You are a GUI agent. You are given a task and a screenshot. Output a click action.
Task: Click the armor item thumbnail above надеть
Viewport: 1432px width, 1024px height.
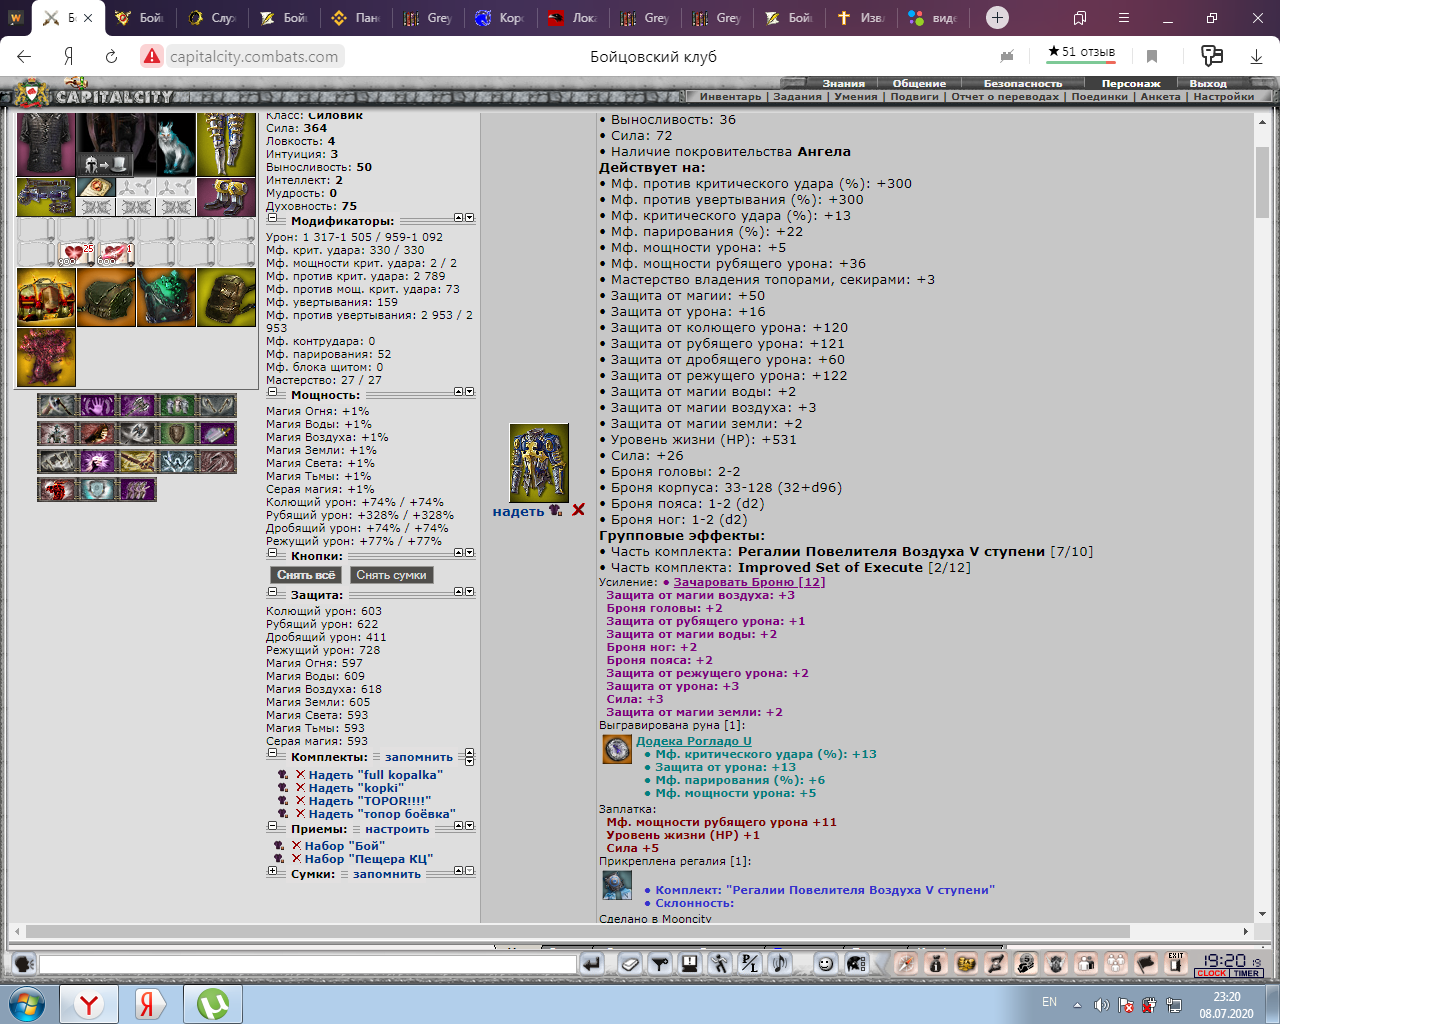(539, 463)
